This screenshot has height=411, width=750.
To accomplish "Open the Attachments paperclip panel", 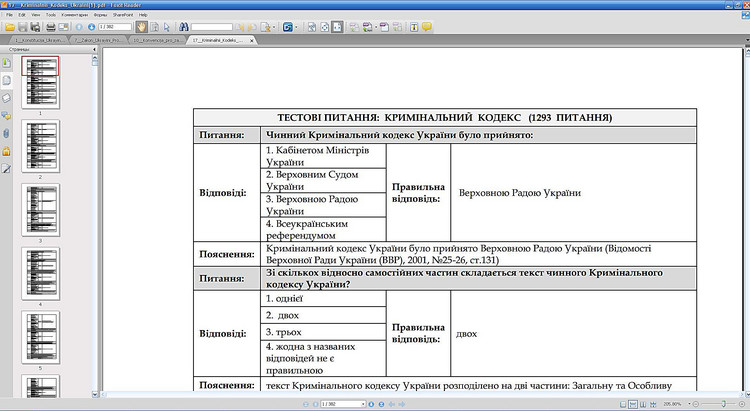I will (x=6, y=133).
